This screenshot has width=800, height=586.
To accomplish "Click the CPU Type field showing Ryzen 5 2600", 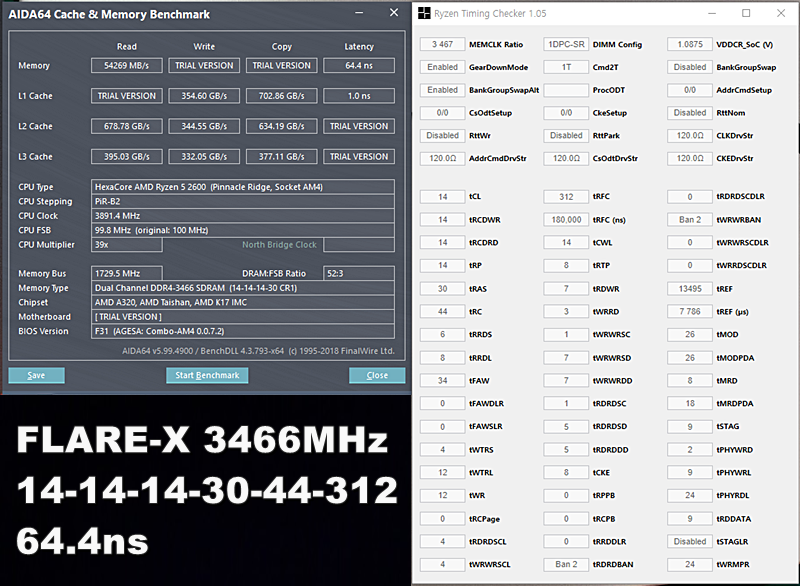I will [243, 187].
